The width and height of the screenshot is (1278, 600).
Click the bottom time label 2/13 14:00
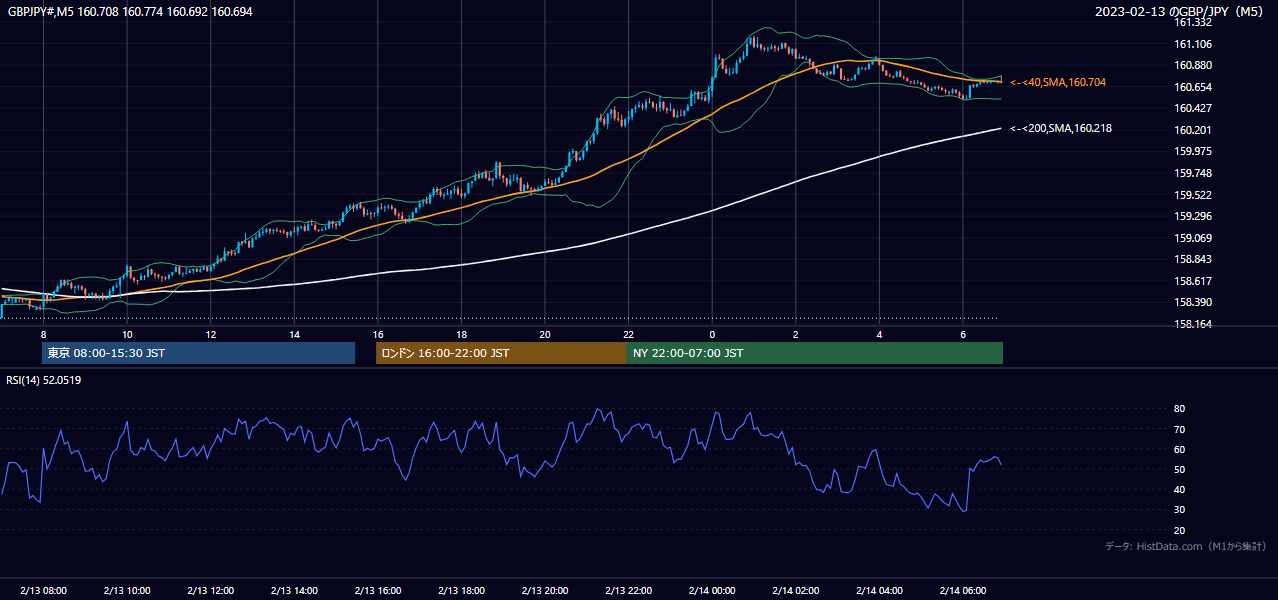(295, 591)
